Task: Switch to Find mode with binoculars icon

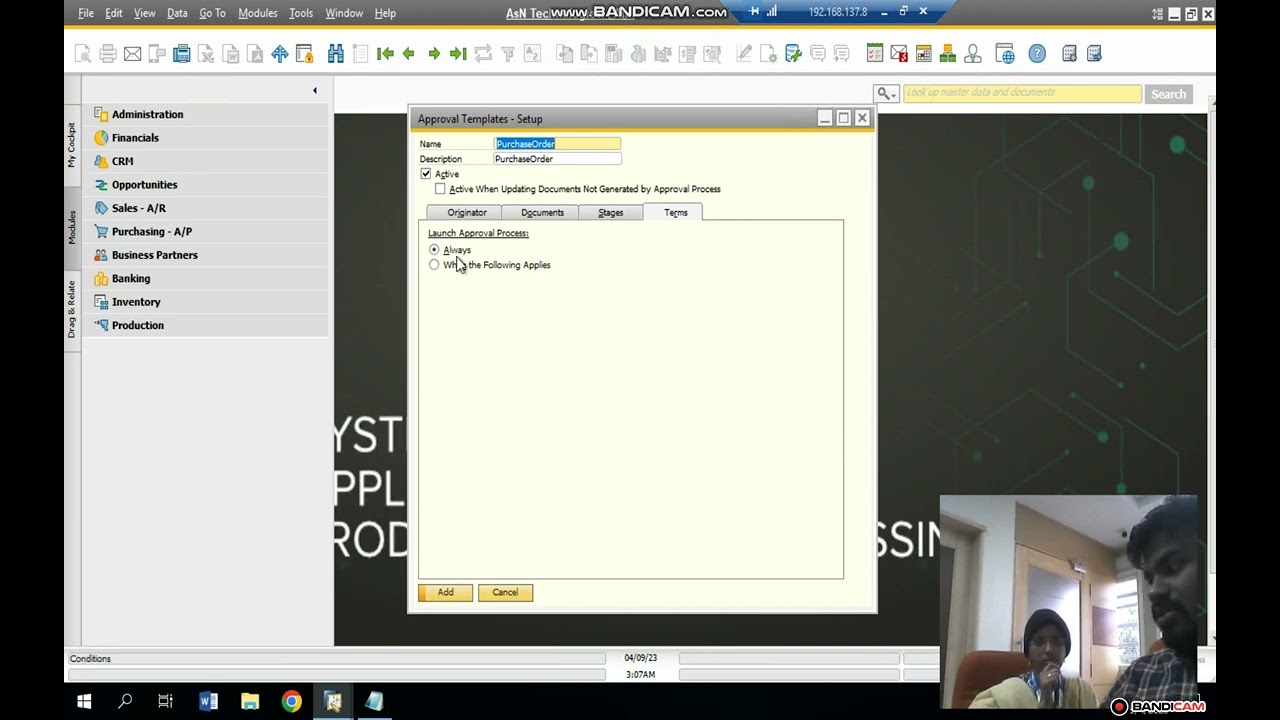Action: click(x=336, y=54)
